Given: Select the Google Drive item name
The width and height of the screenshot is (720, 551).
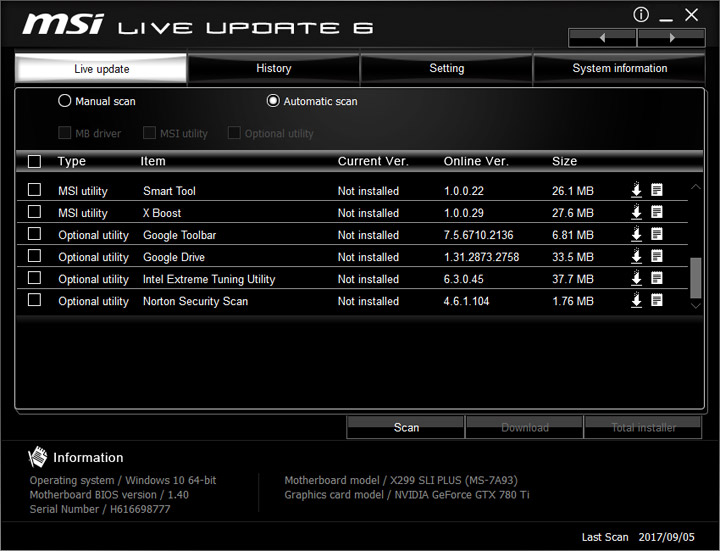Looking at the screenshot, I should click(174, 257).
